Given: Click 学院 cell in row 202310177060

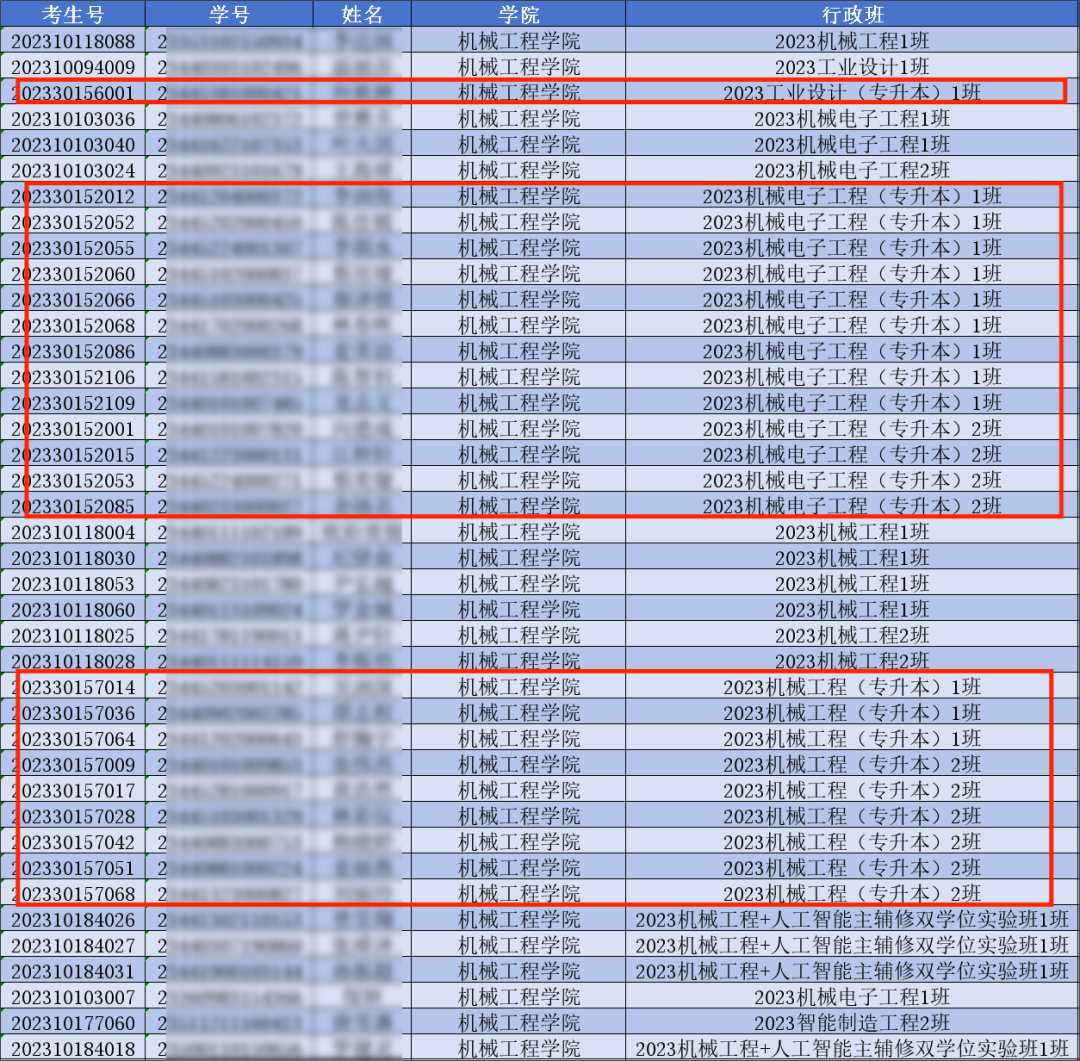Looking at the screenshot, I should [x=519, y=1022].
